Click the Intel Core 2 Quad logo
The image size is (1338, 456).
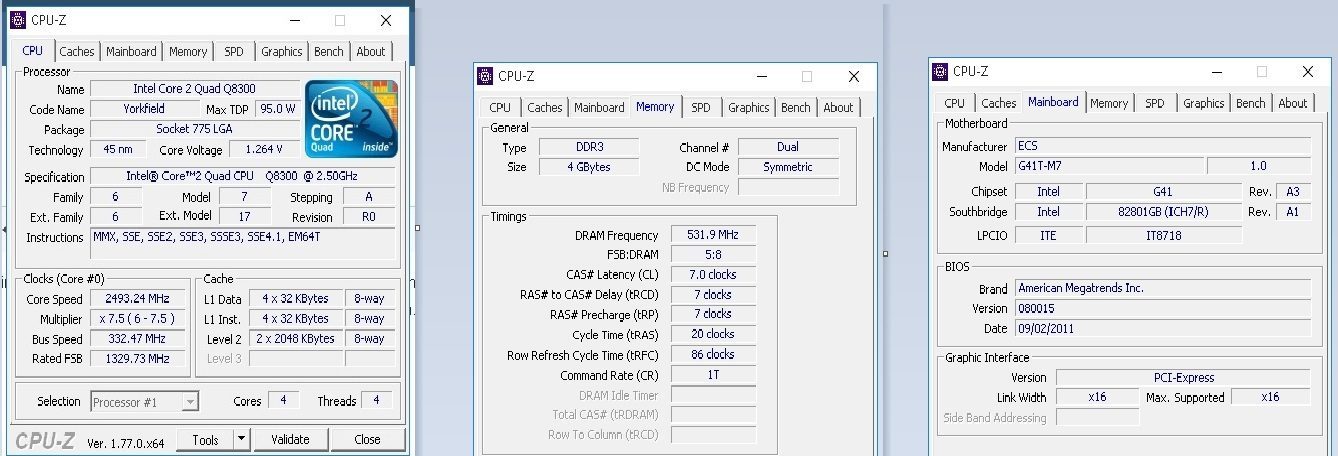pos(349,119)
